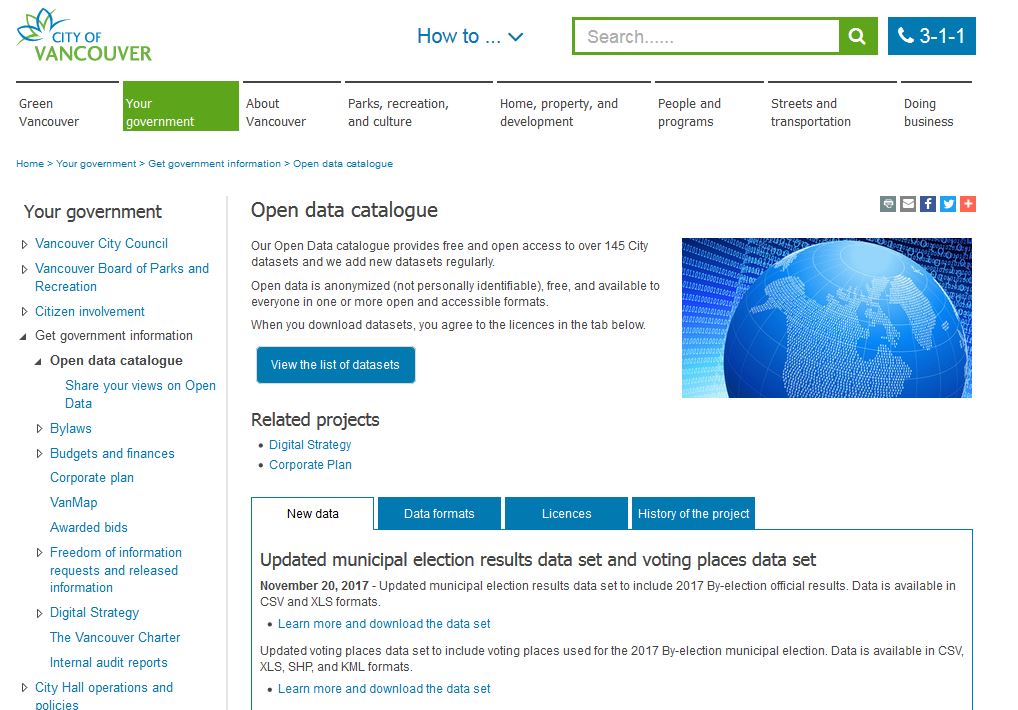Click Open data catalogue breadcrumb

click(x=343, y=164)
